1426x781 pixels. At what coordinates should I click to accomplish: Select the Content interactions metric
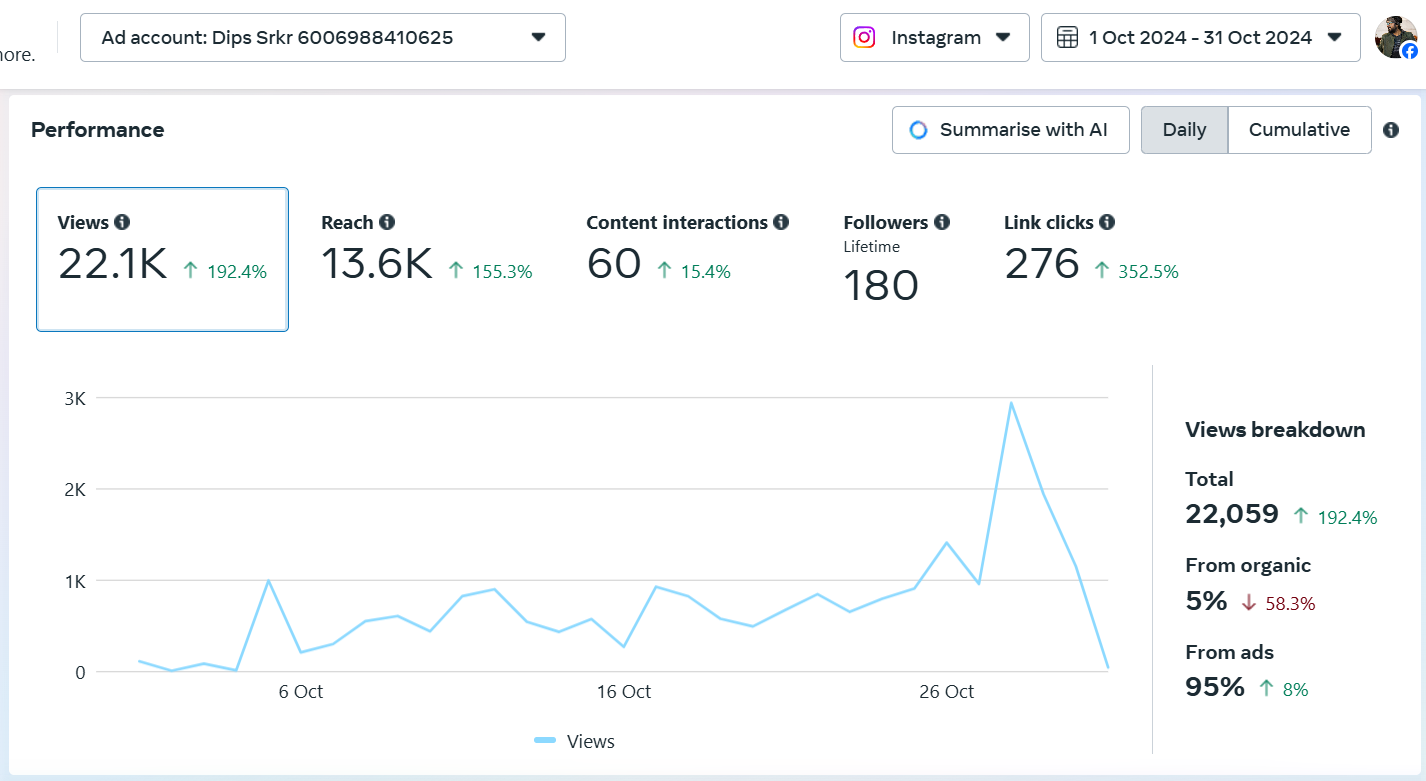coord(687,250)
